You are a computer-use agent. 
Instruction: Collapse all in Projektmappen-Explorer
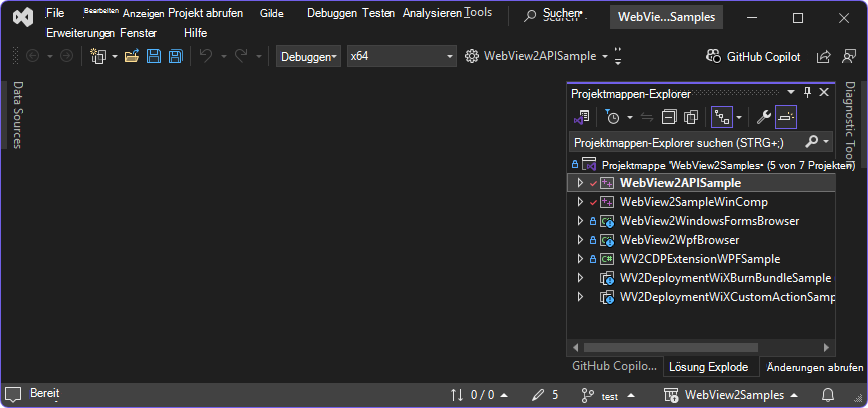coord(669,117)
